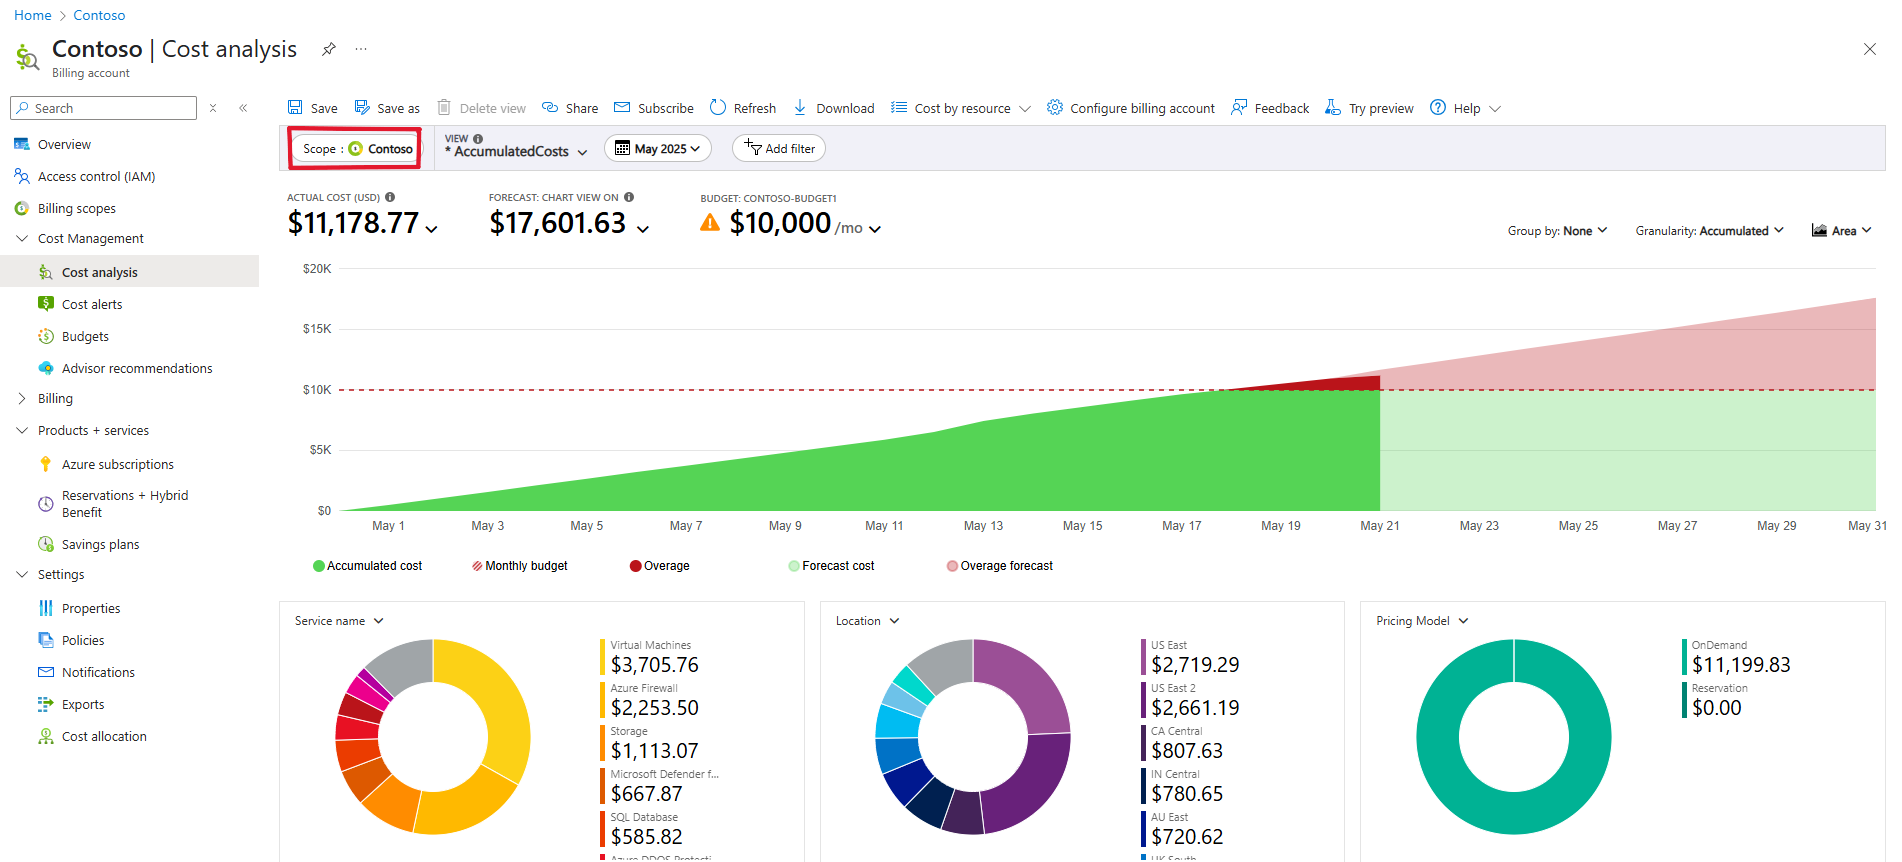Click the Refresh icon in toolbar

(718, 108)
